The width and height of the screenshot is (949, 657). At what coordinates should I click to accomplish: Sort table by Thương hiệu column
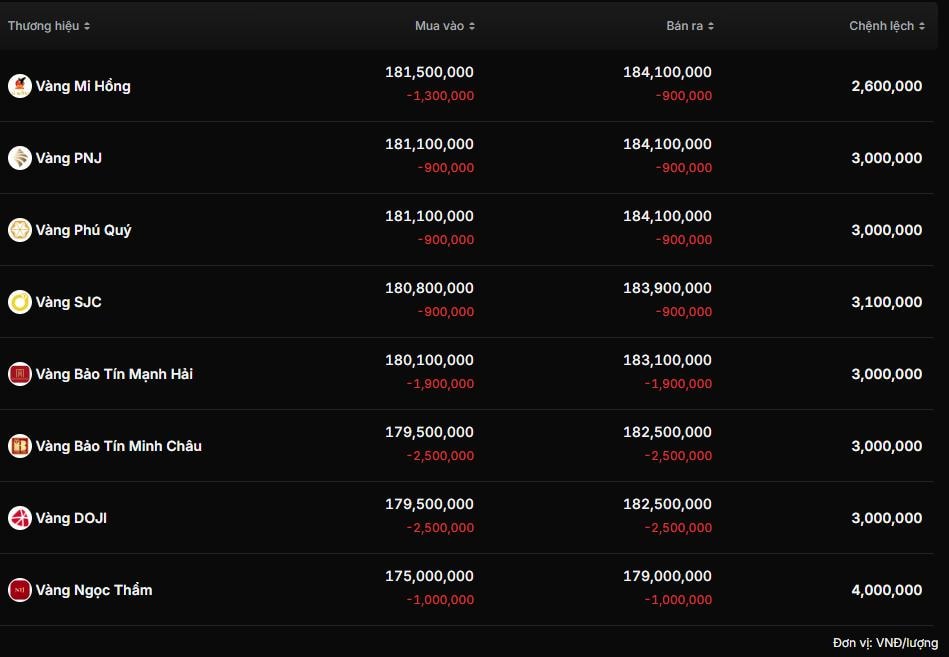click(49, 26)
